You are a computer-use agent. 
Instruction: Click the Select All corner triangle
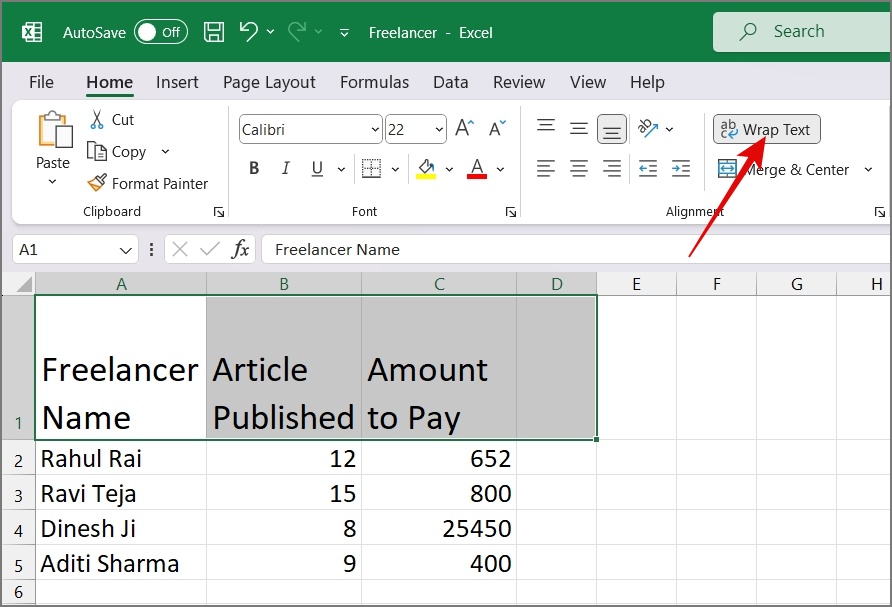24,283
